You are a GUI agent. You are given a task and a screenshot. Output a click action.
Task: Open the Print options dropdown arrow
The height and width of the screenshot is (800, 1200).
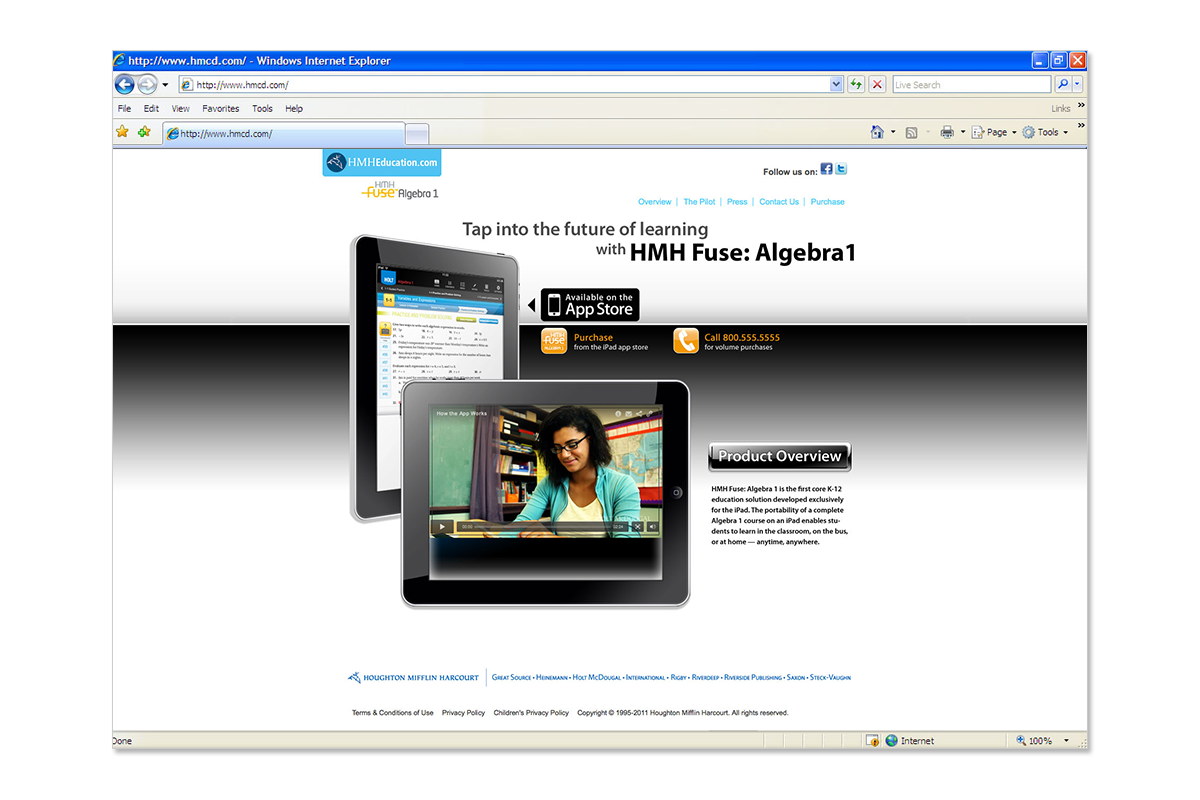[963, 132]
